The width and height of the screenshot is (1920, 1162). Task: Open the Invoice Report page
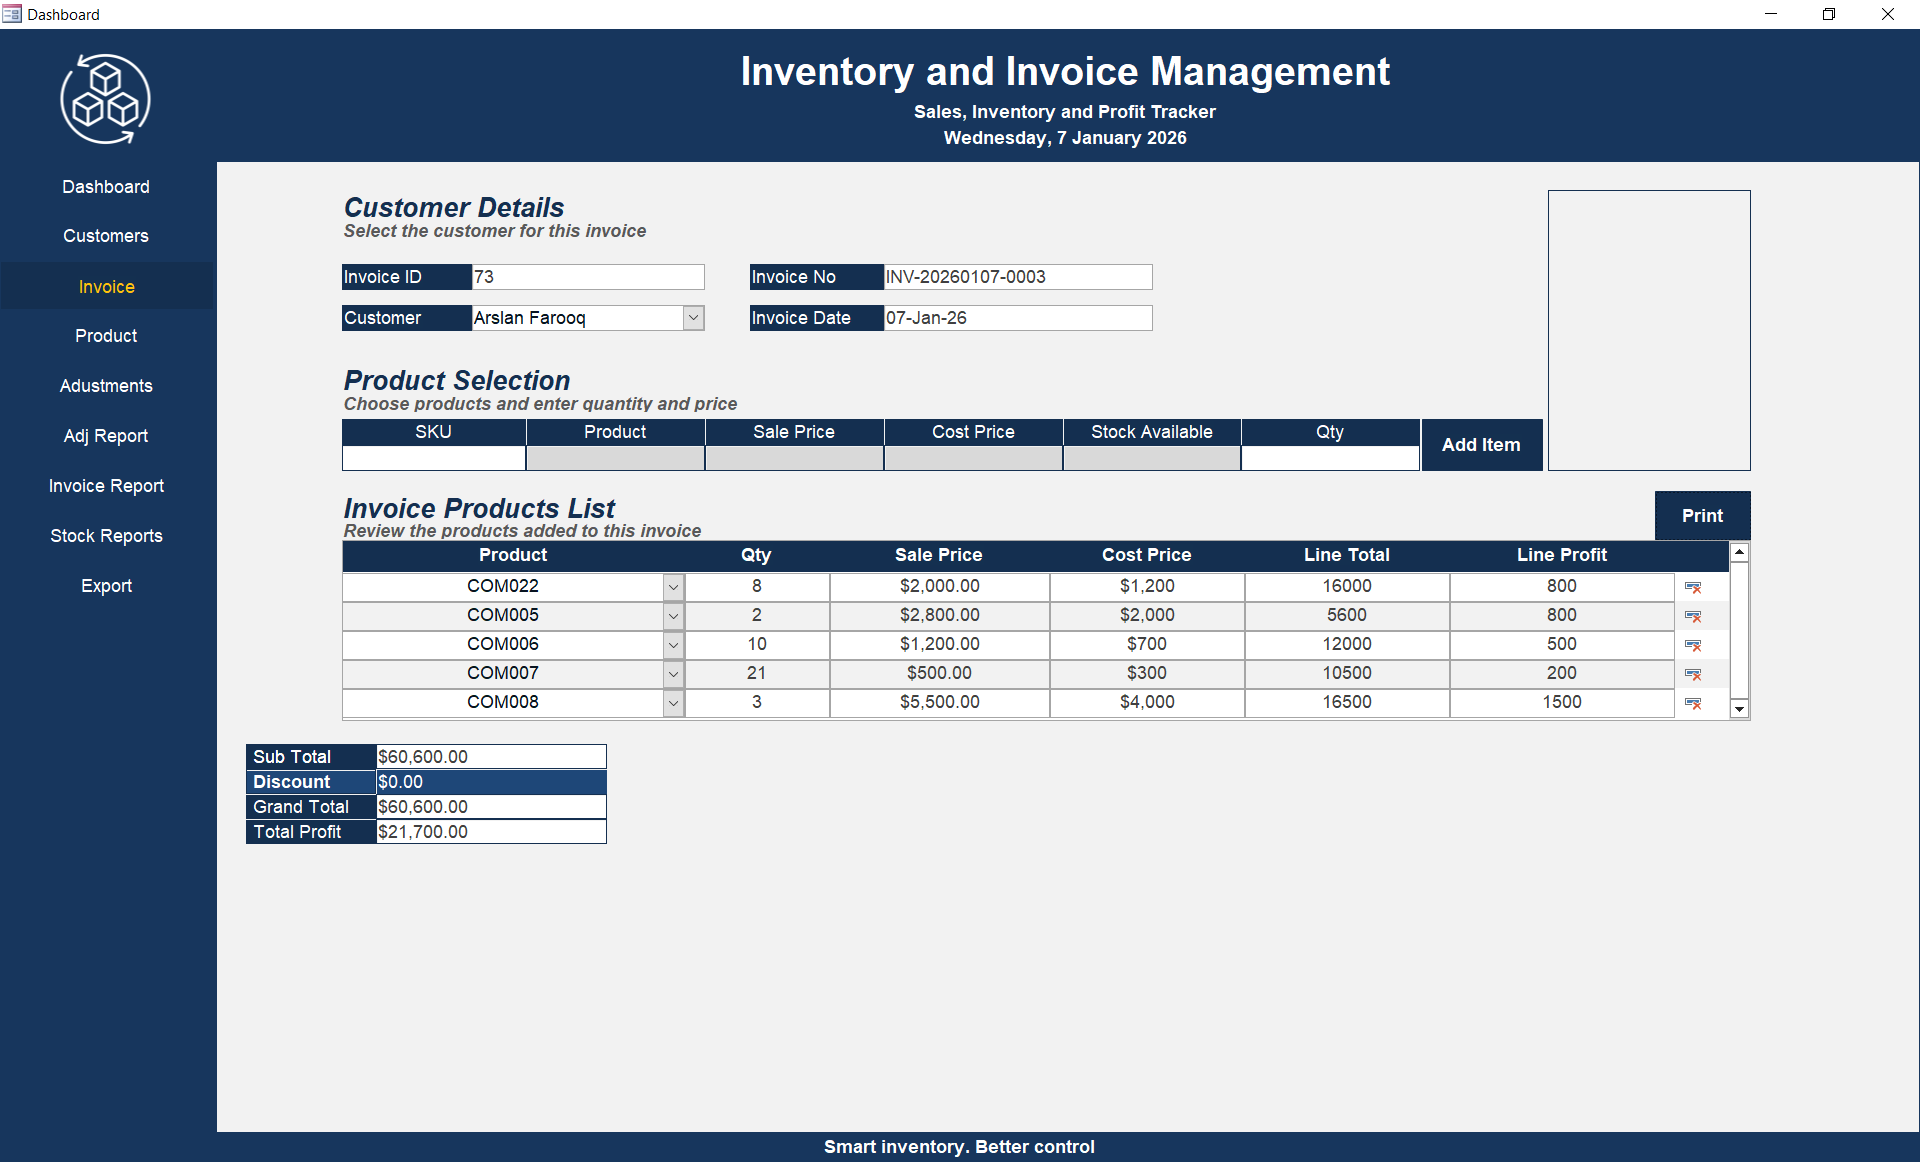pyautogui.click(x=106, y=486)
